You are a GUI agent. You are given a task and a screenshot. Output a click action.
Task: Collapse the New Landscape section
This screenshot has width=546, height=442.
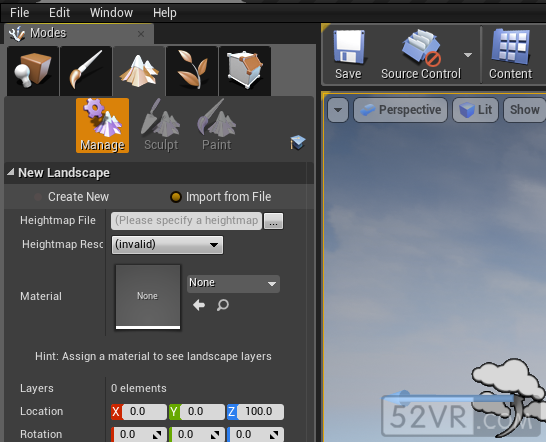coord(11,172)
